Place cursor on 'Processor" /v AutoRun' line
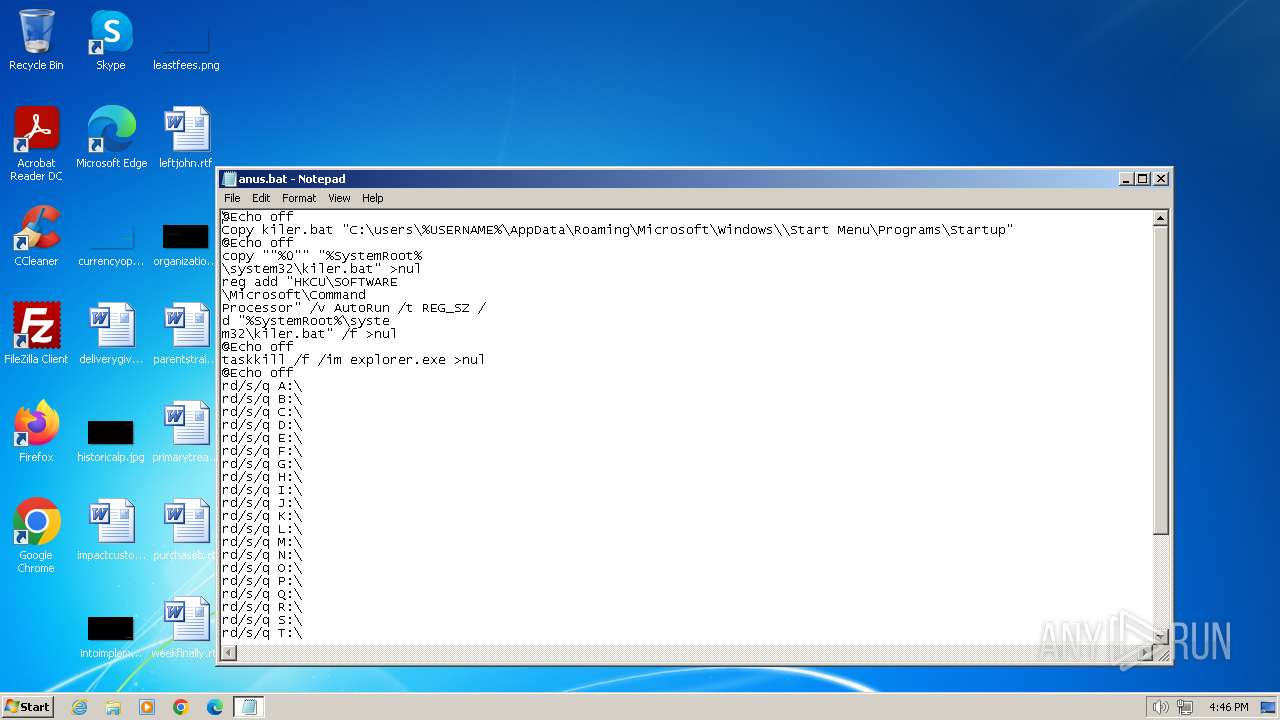1280x720 pixels. [353, 308]
